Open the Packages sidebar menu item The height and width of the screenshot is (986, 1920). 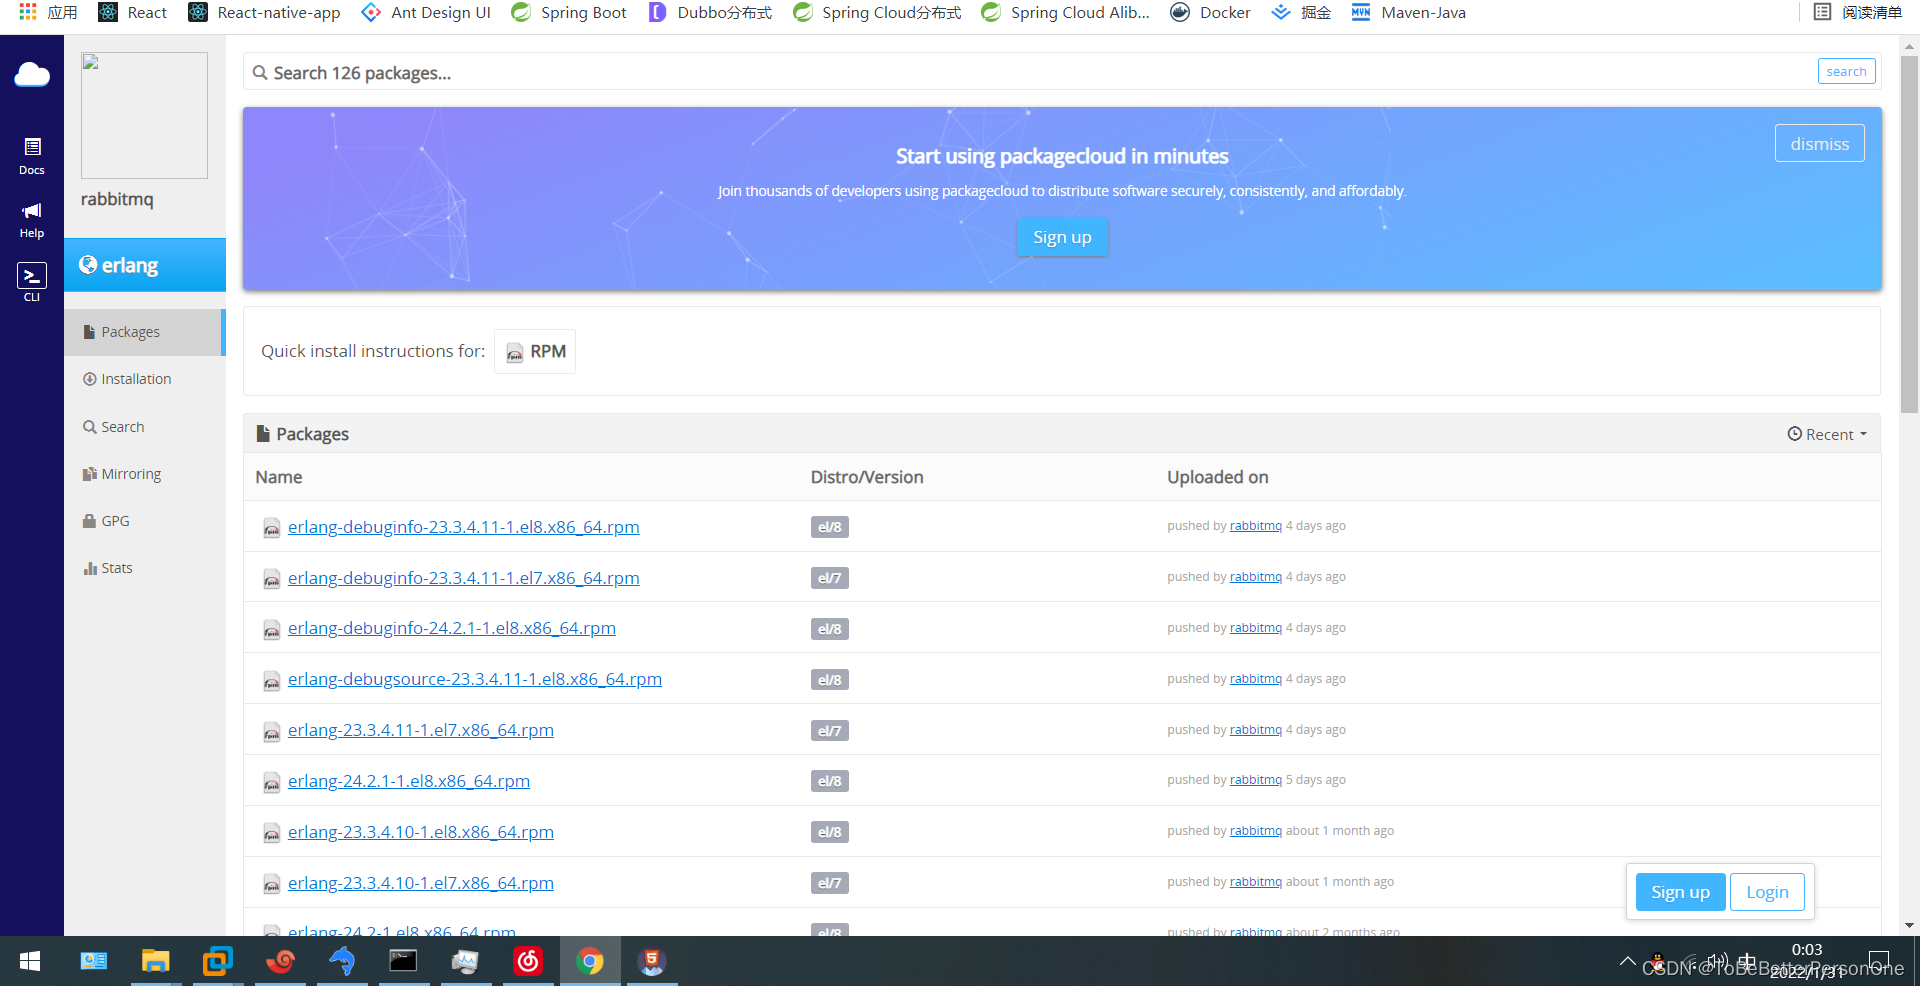pyautogui.click(x=145, y=332)
